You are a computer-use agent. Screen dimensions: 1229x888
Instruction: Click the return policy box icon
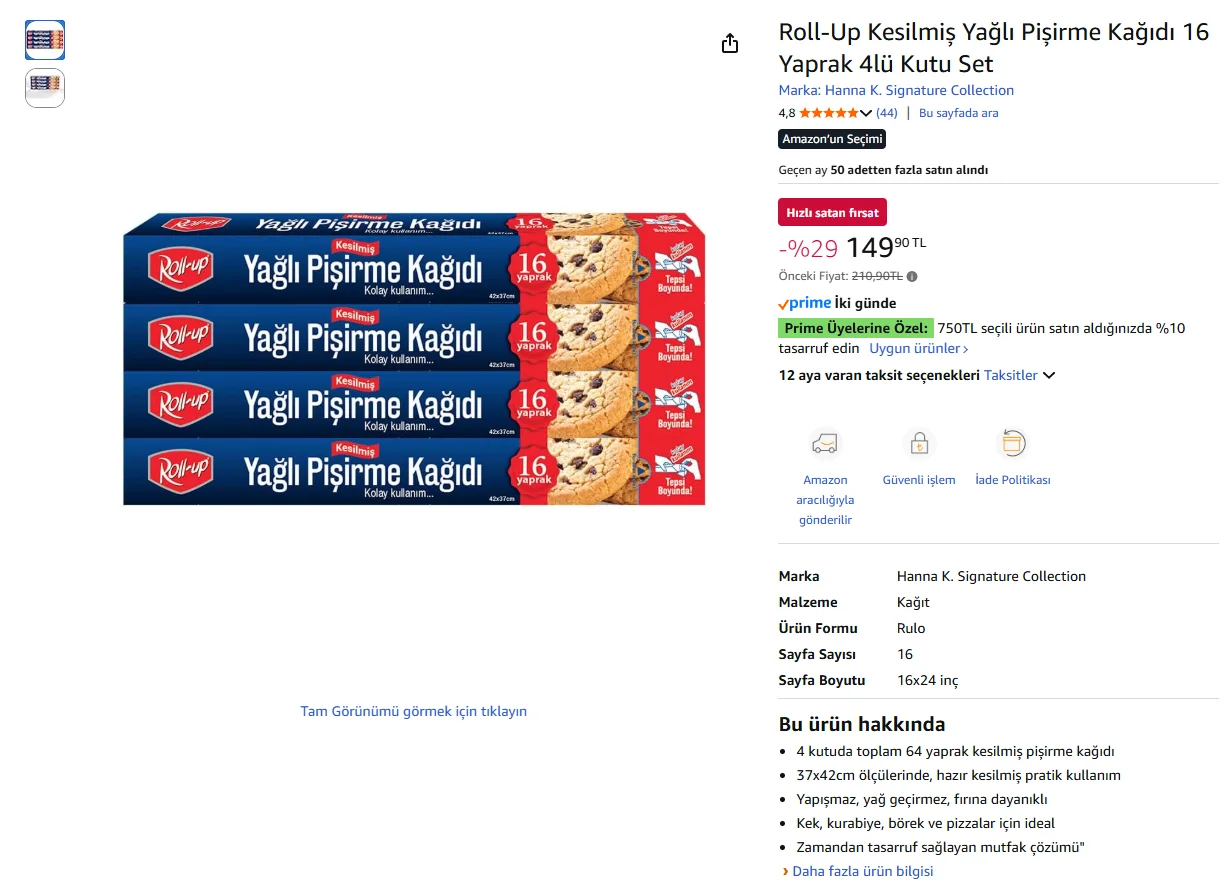pyautogui.click(x=1012, y=443)
